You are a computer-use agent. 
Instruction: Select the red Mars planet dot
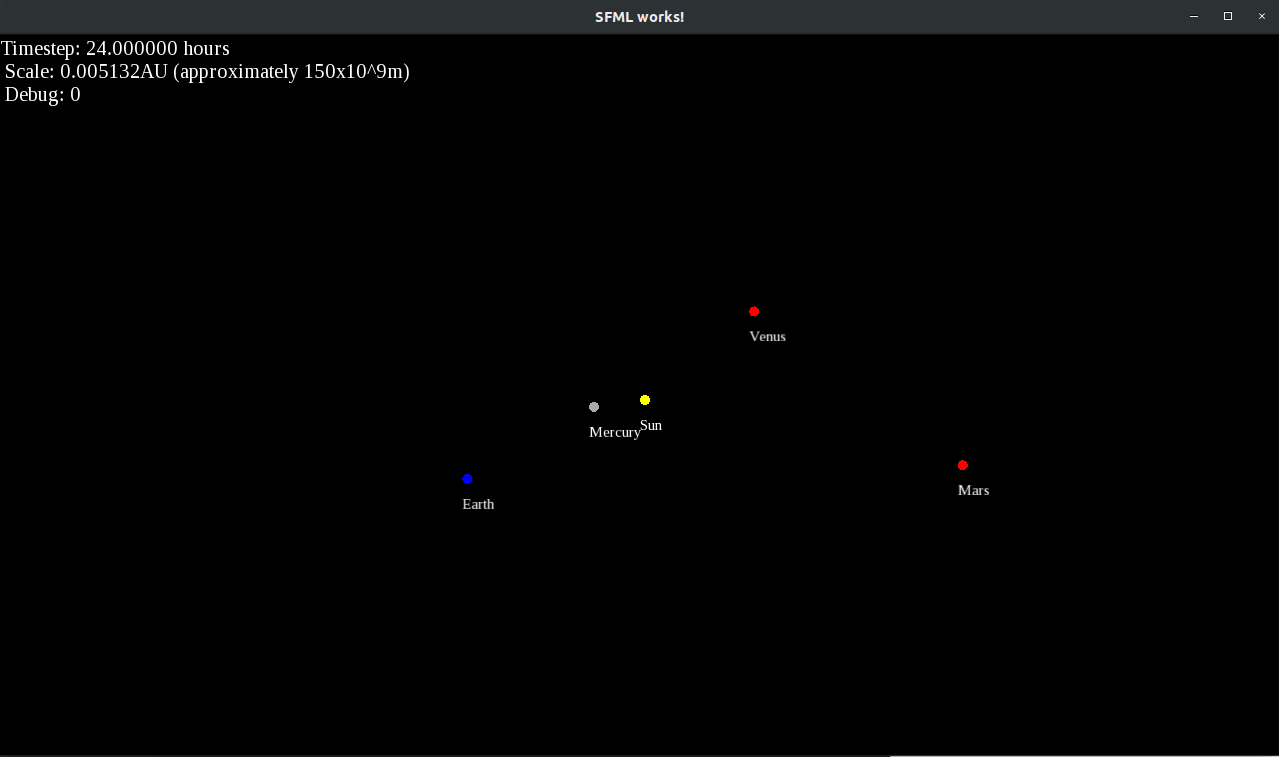click(x=963, y=465)
